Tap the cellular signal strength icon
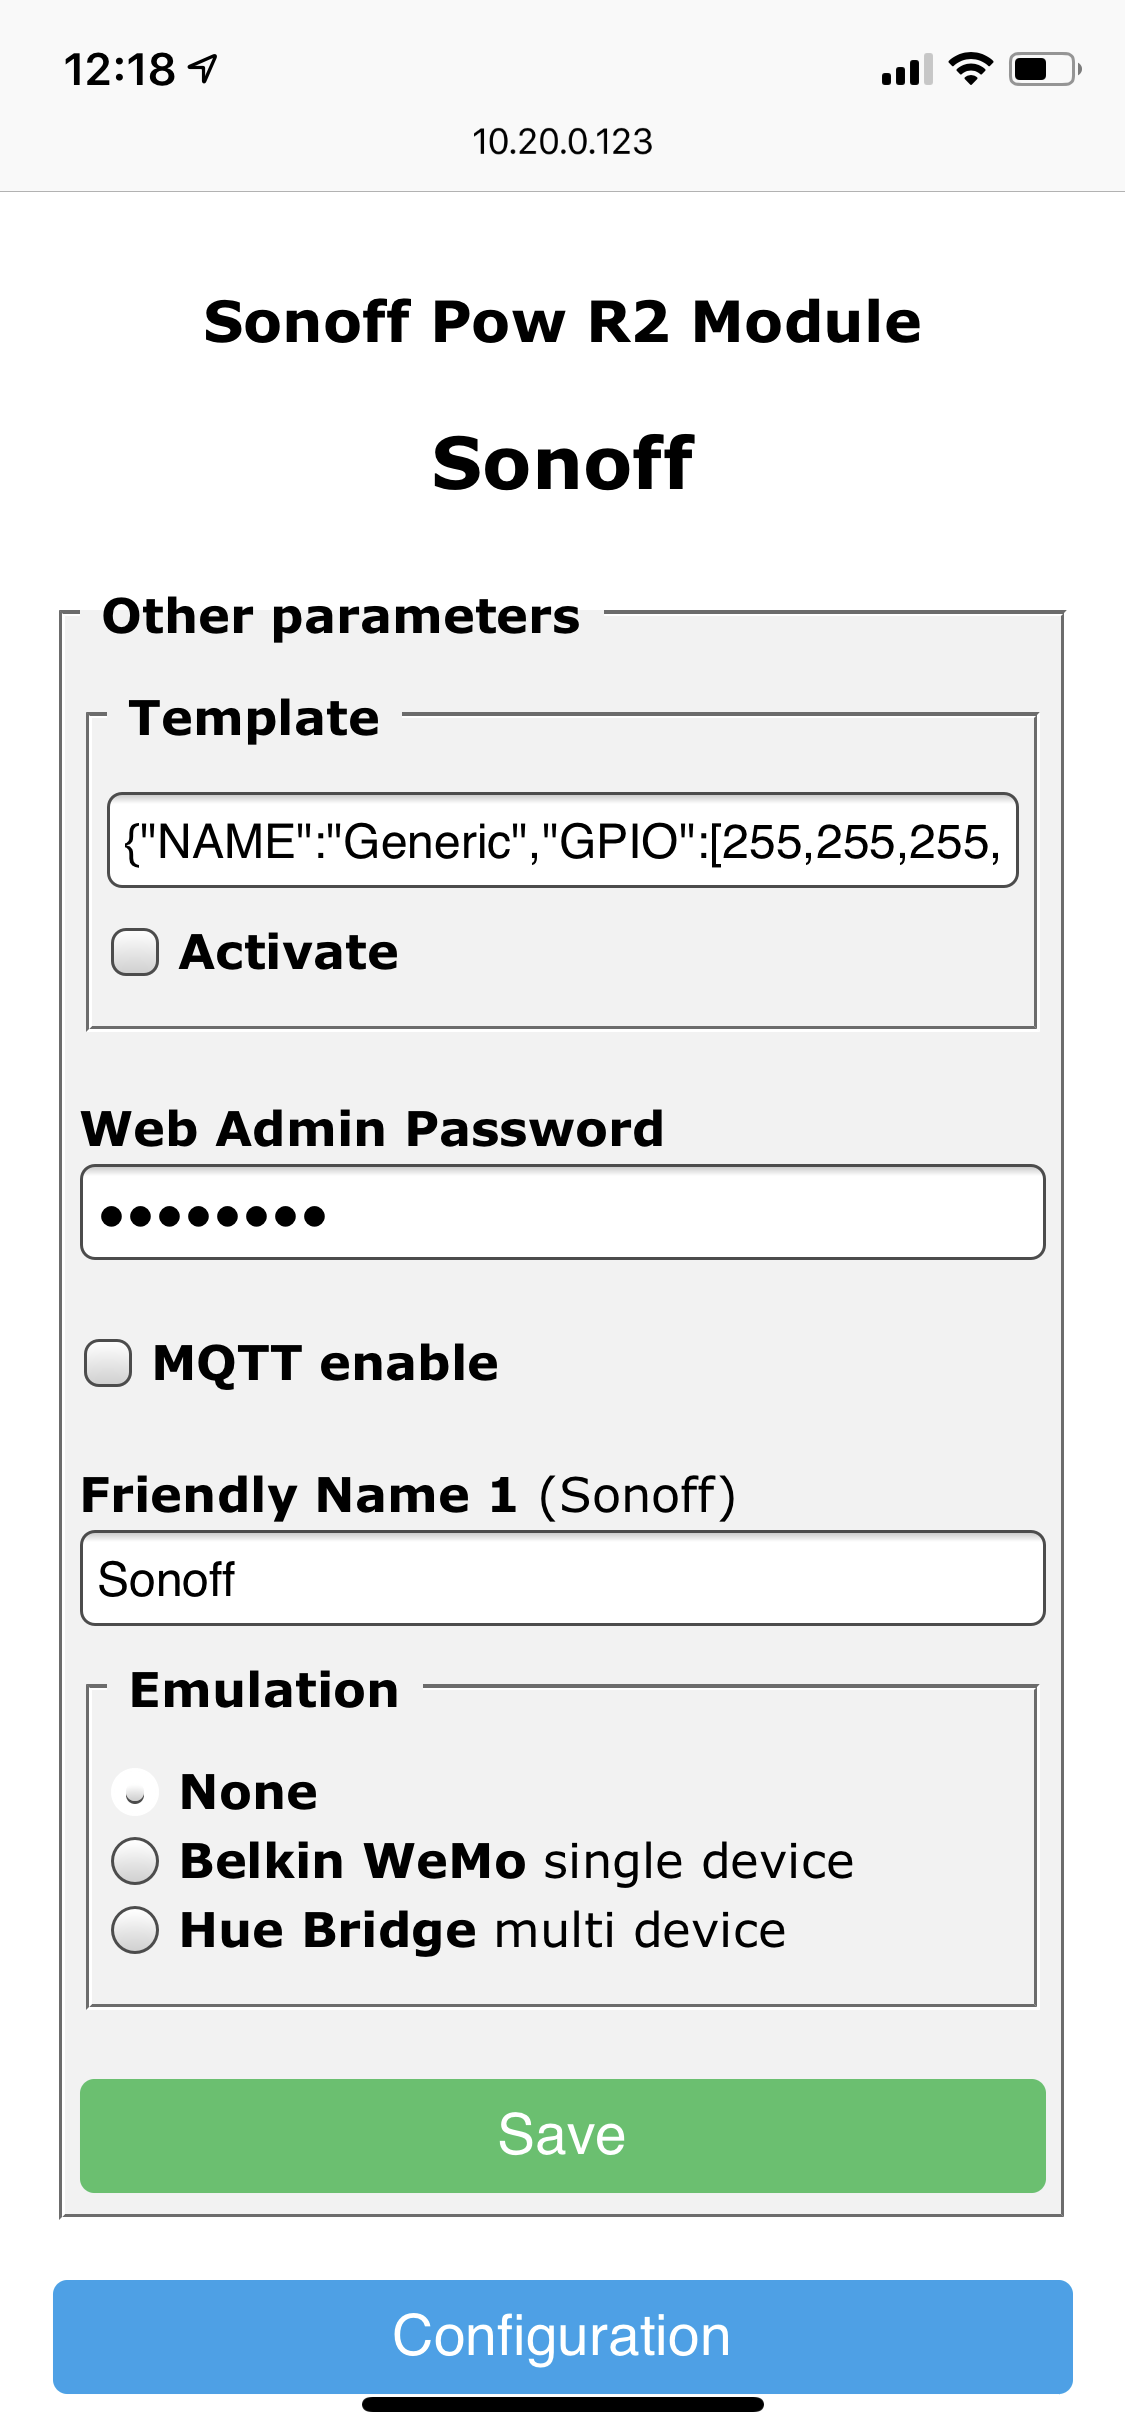Viewport: 1125px width, 2436px height. click(906, 70)
